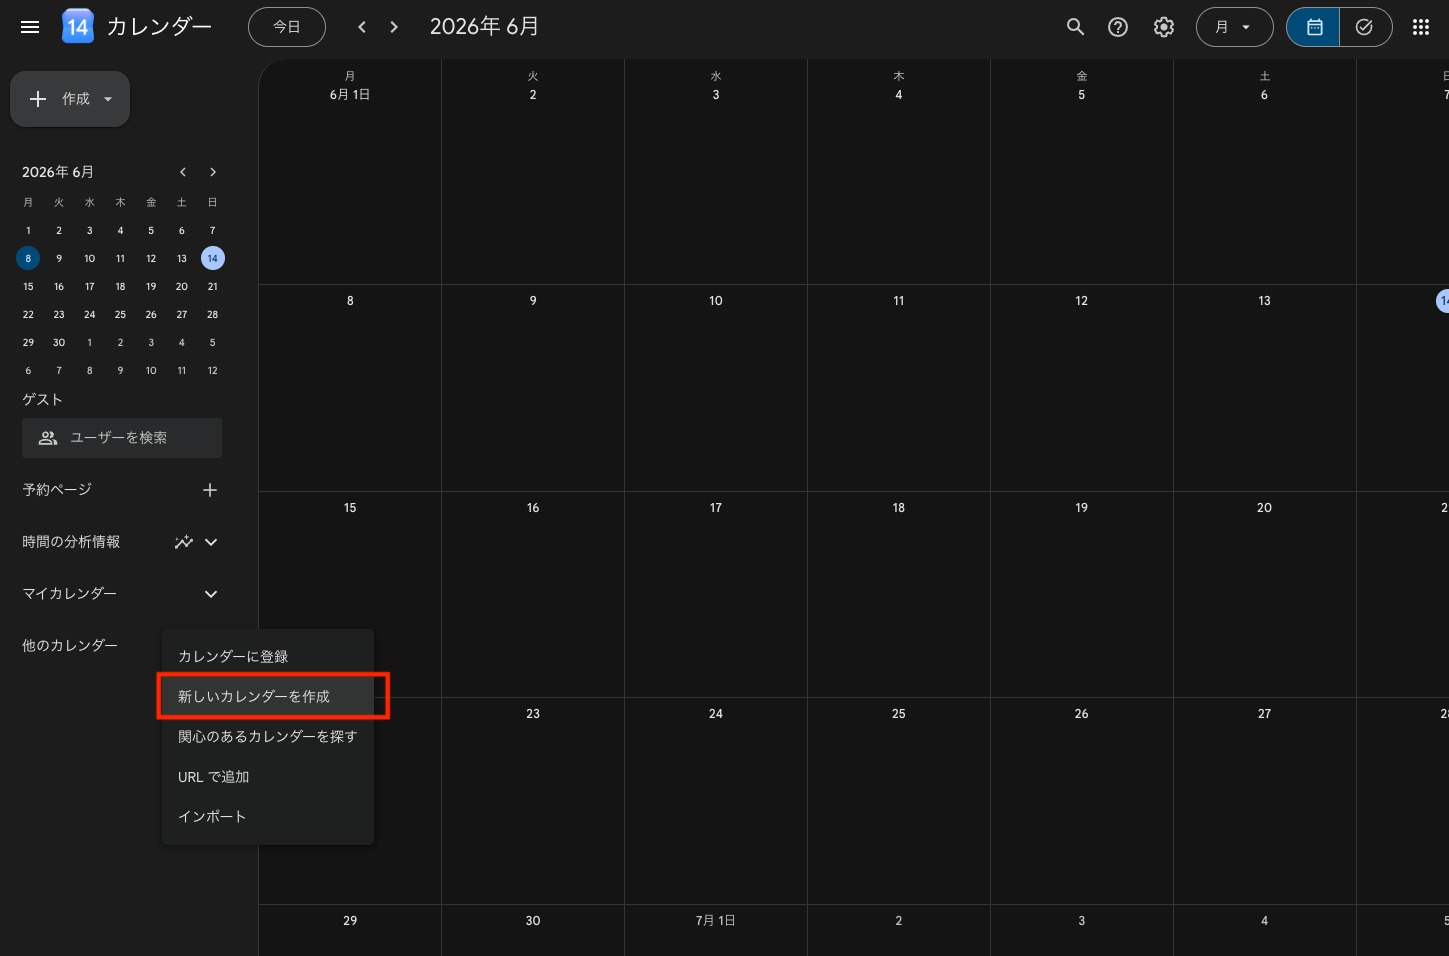The width and height of the screenshot is (1449, 956).
Task: Open 6月 1日 in the month grid
Action: (350, 95)
